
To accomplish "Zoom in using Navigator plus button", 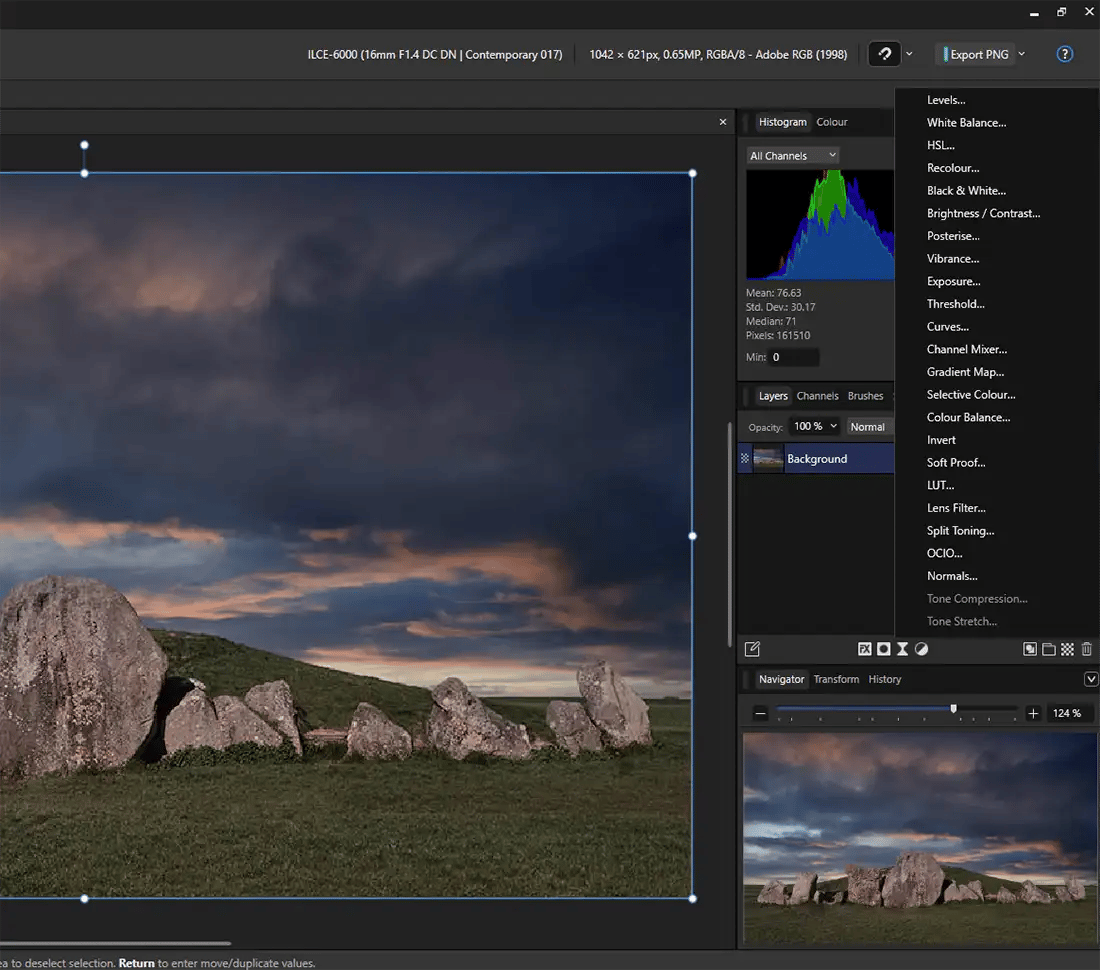I will (1033, 713).
